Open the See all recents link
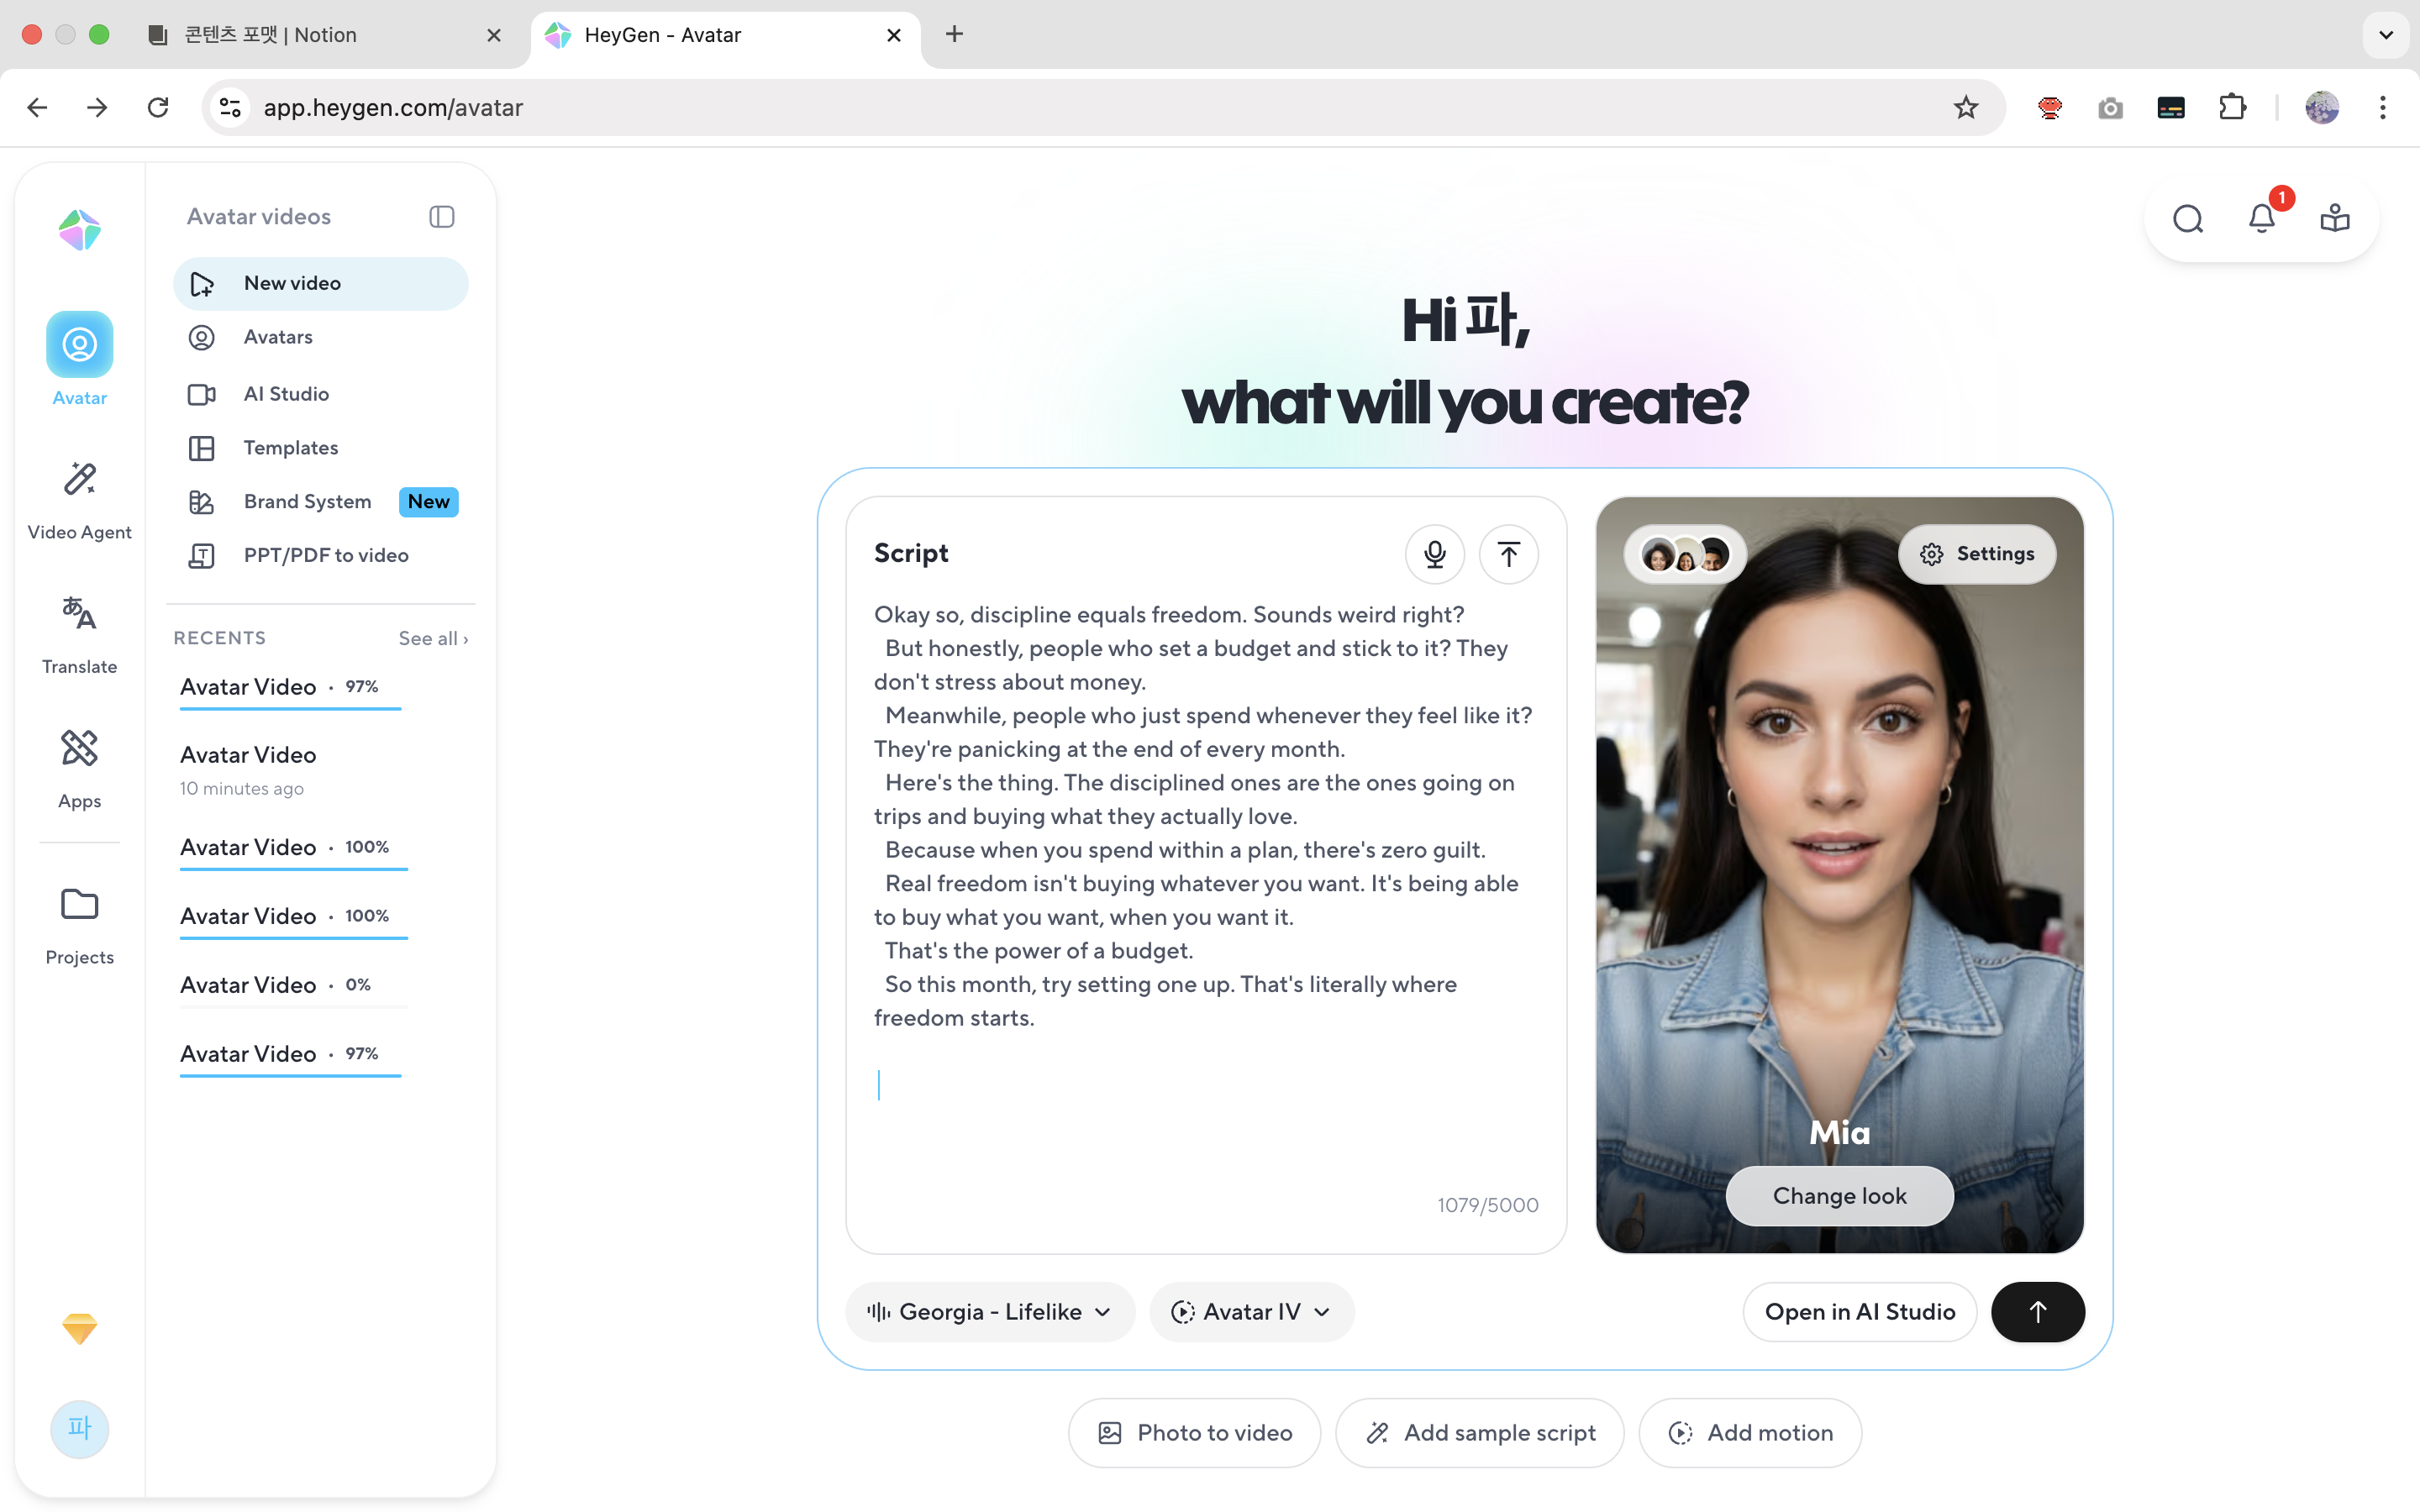Screen dimensions: 2420x1512 coord(432,638)
